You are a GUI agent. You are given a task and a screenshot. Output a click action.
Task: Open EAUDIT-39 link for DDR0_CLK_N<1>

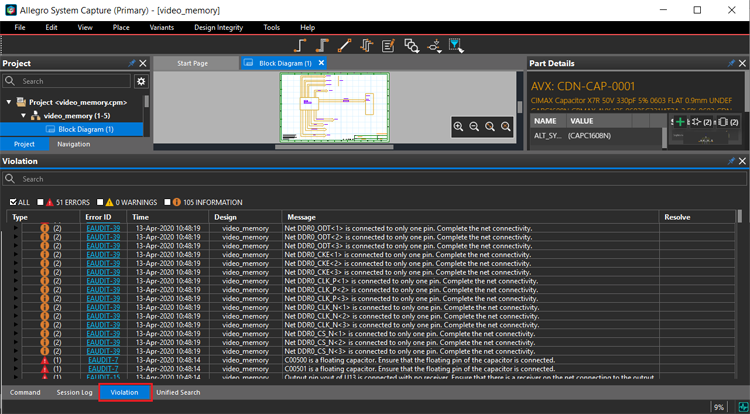click(103, 307)
